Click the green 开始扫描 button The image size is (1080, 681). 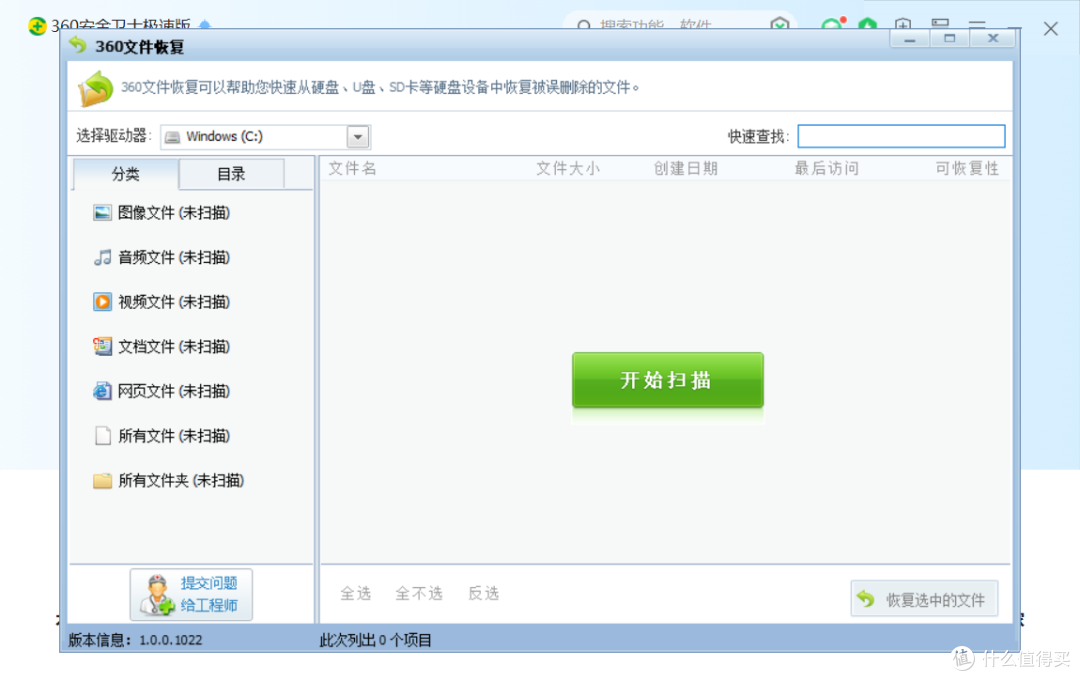coord(667,379)
